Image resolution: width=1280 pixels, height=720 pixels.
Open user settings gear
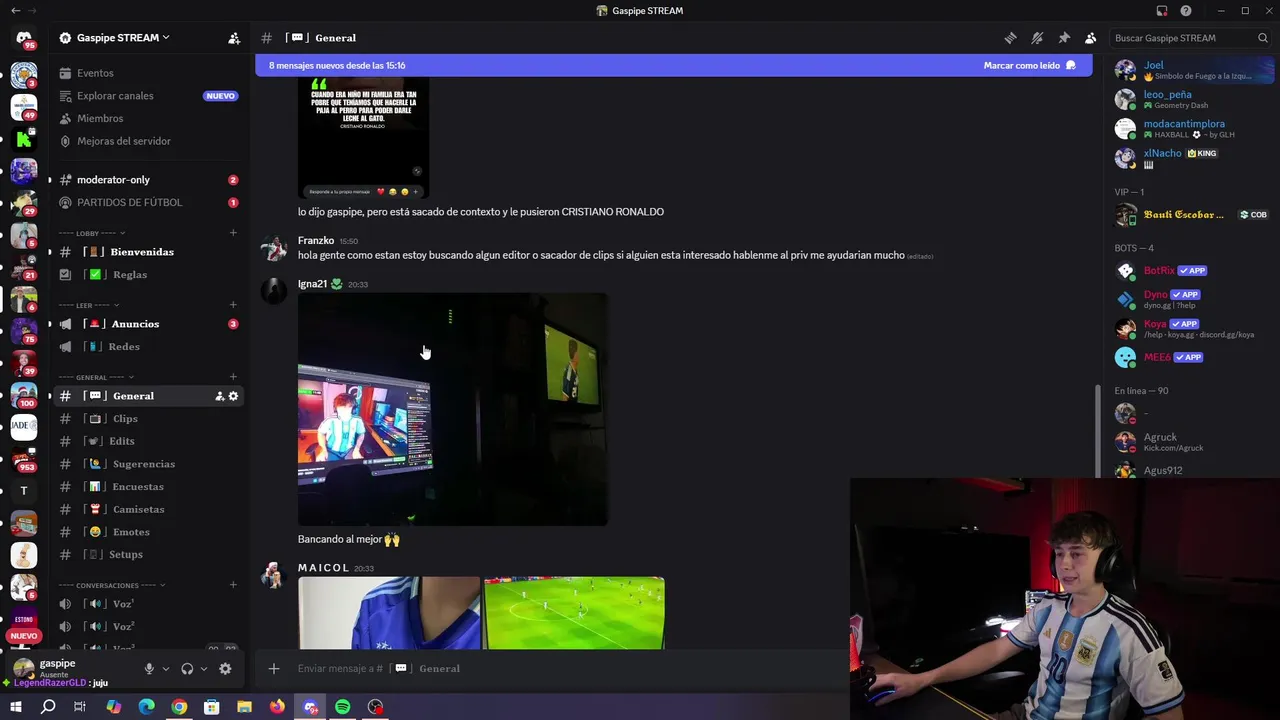click(x=225, y=669)
